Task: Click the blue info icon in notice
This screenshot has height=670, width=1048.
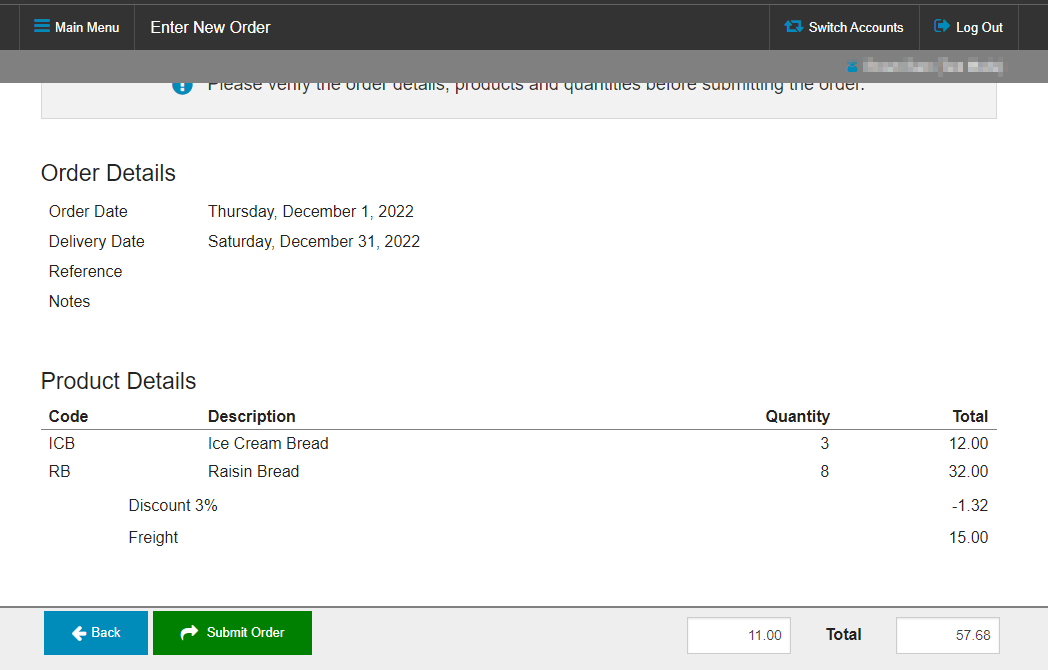Action: (182, 87)
